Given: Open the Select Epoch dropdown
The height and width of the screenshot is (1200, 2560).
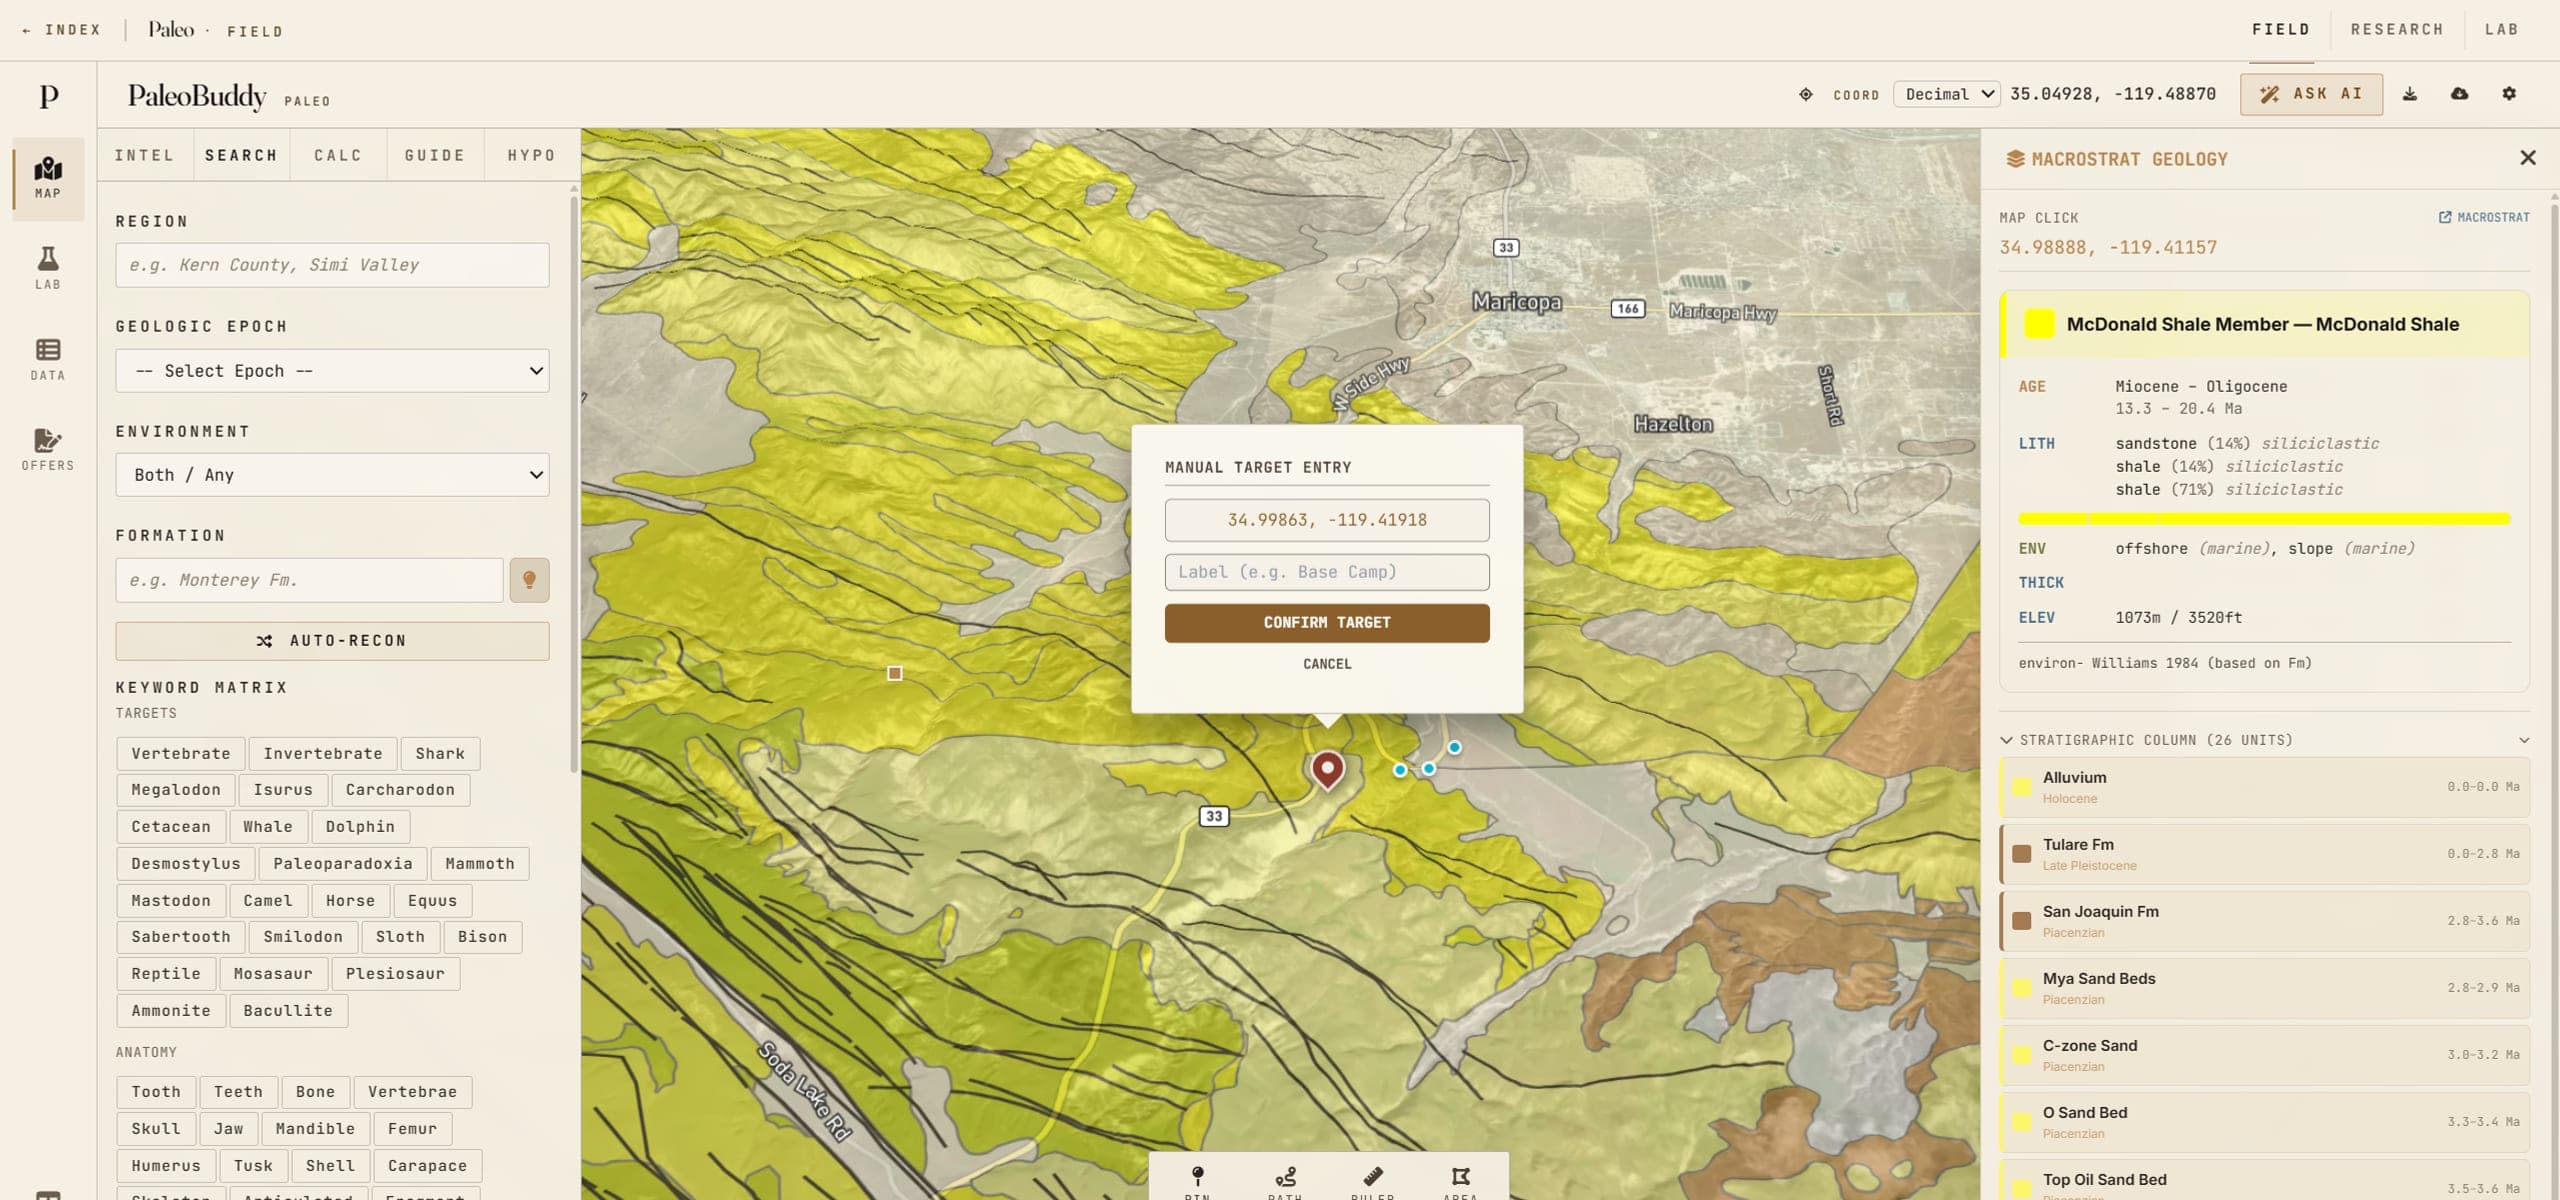Looking at the screenshot, I should tap(332, 371).
